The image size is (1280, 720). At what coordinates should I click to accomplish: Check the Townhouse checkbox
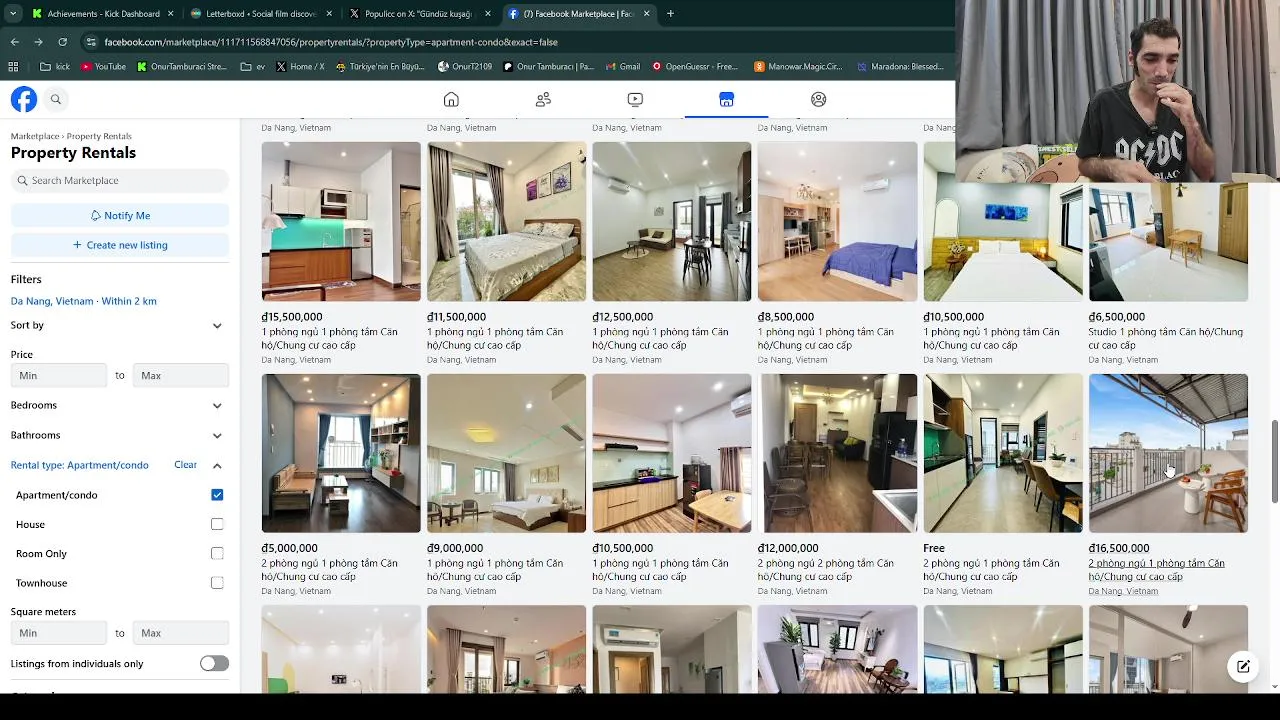[x=217, y=583]
